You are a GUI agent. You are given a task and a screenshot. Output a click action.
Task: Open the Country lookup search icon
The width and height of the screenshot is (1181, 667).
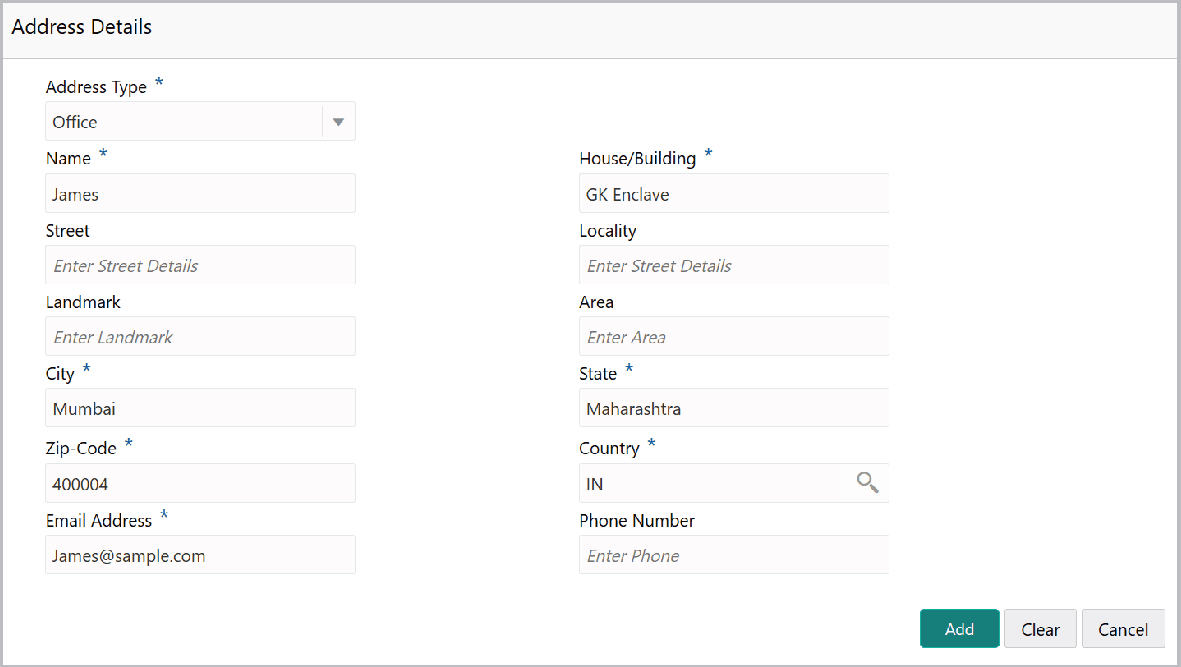pos(867,483)
